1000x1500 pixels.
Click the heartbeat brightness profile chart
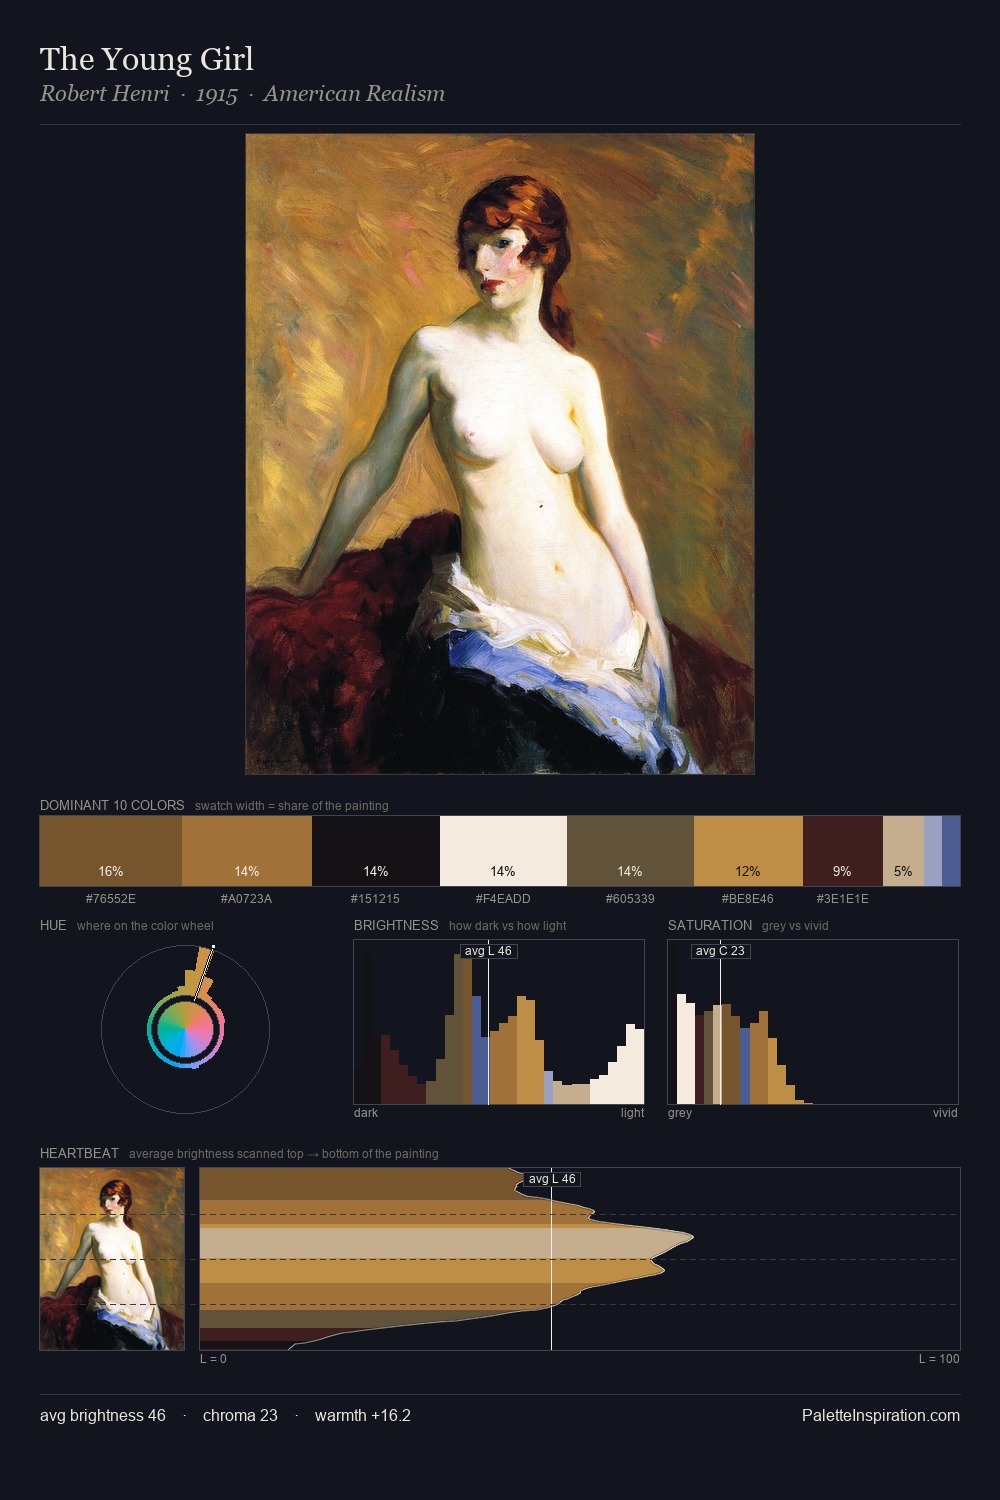point(580,1259)
